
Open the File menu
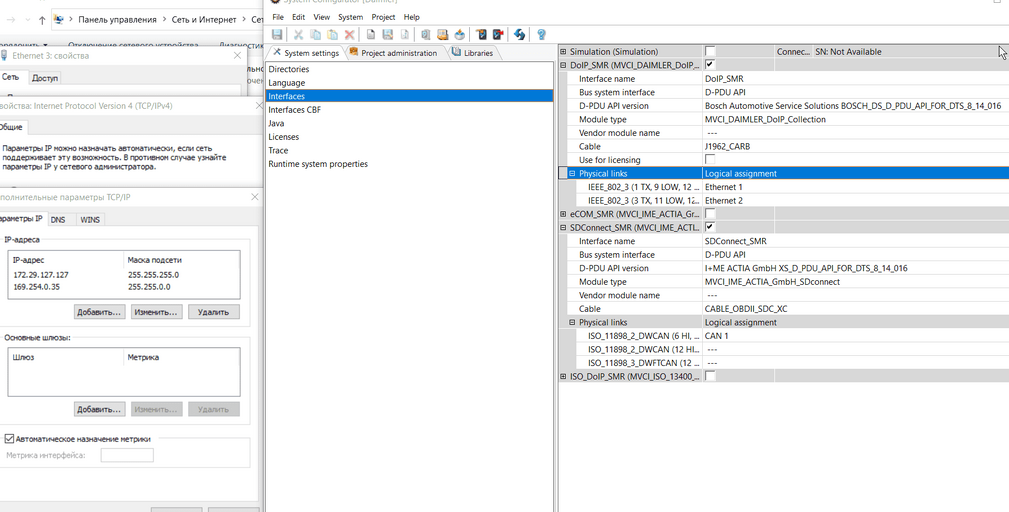coord(278,17)
